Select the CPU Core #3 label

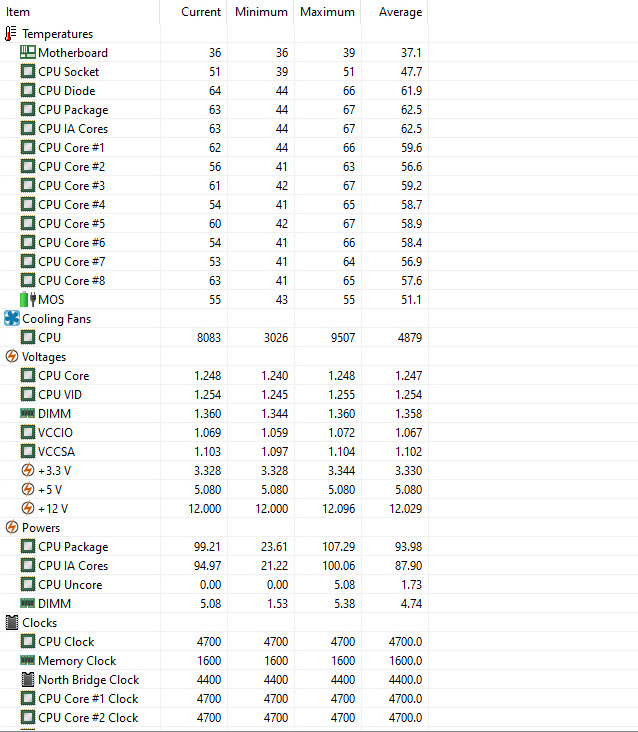(x=72, y=185)
